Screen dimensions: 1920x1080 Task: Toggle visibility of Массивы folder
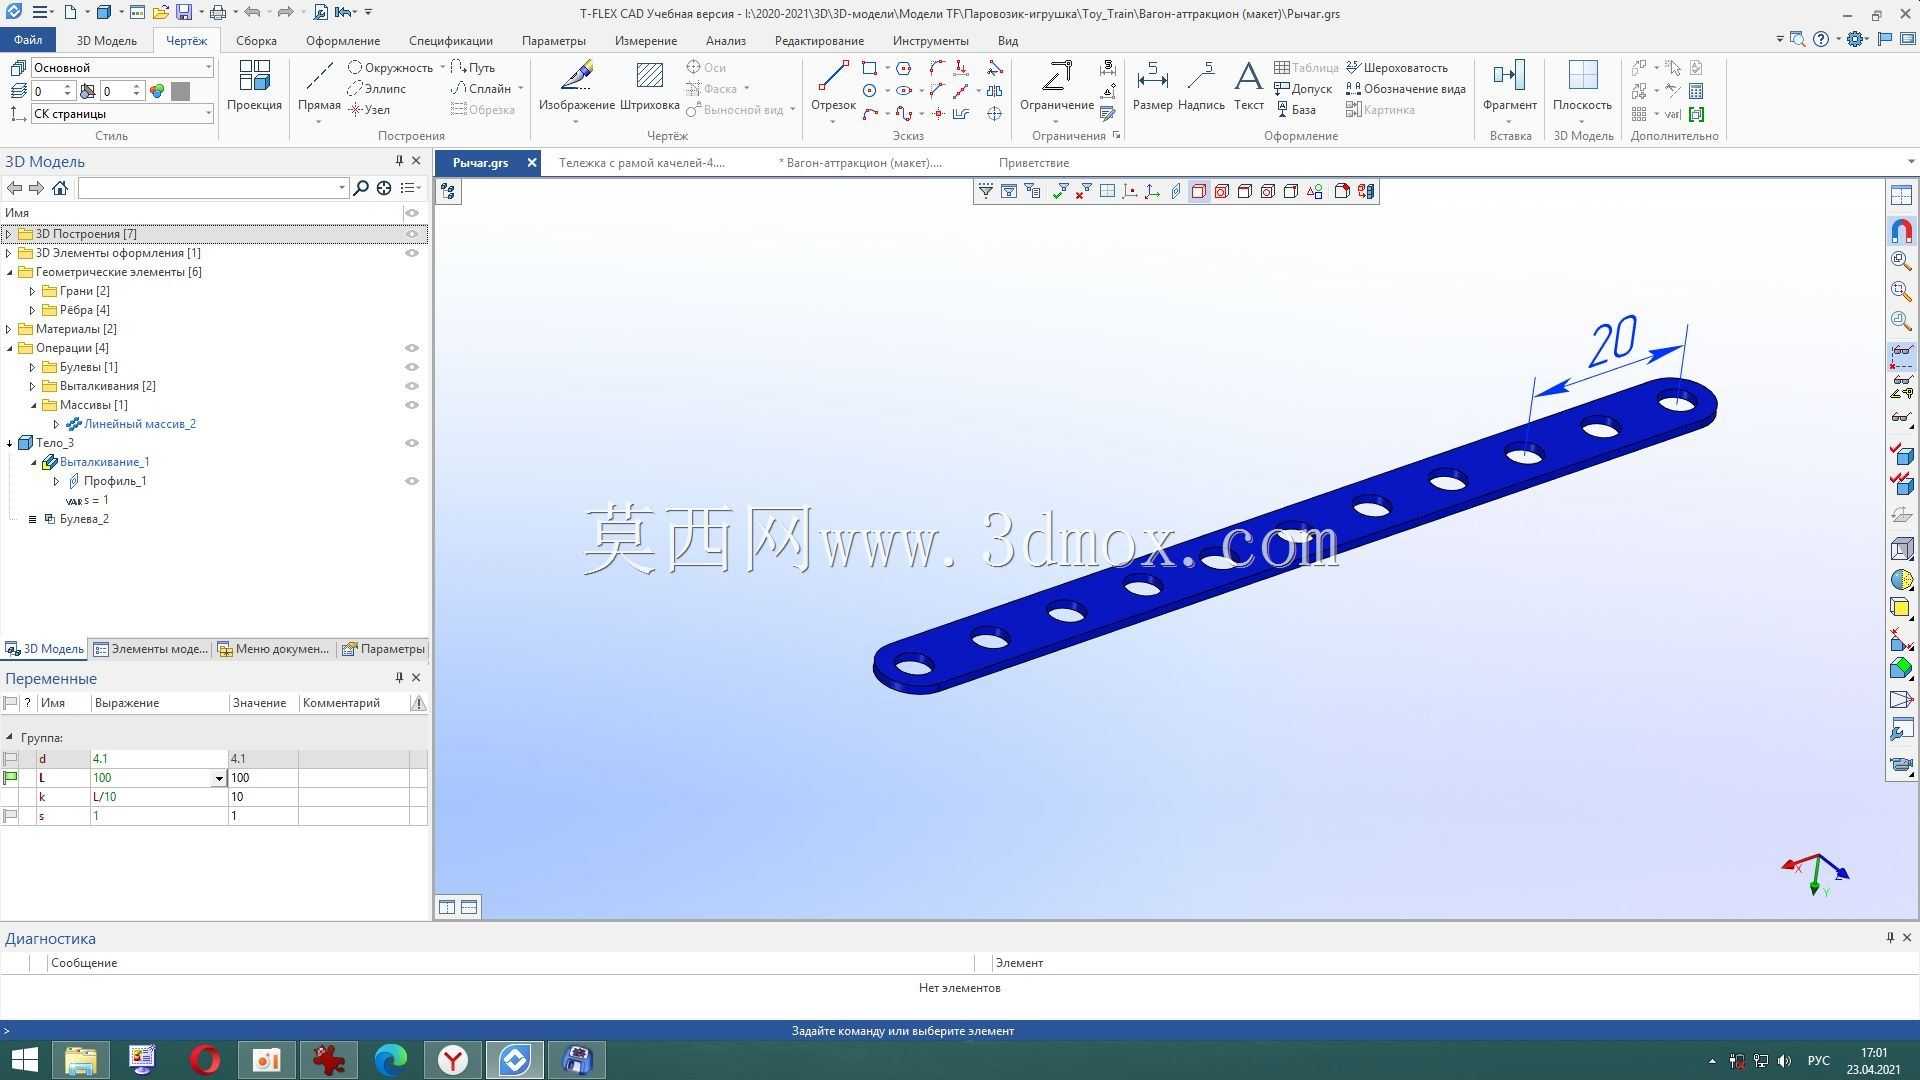(x=412, y=405)
